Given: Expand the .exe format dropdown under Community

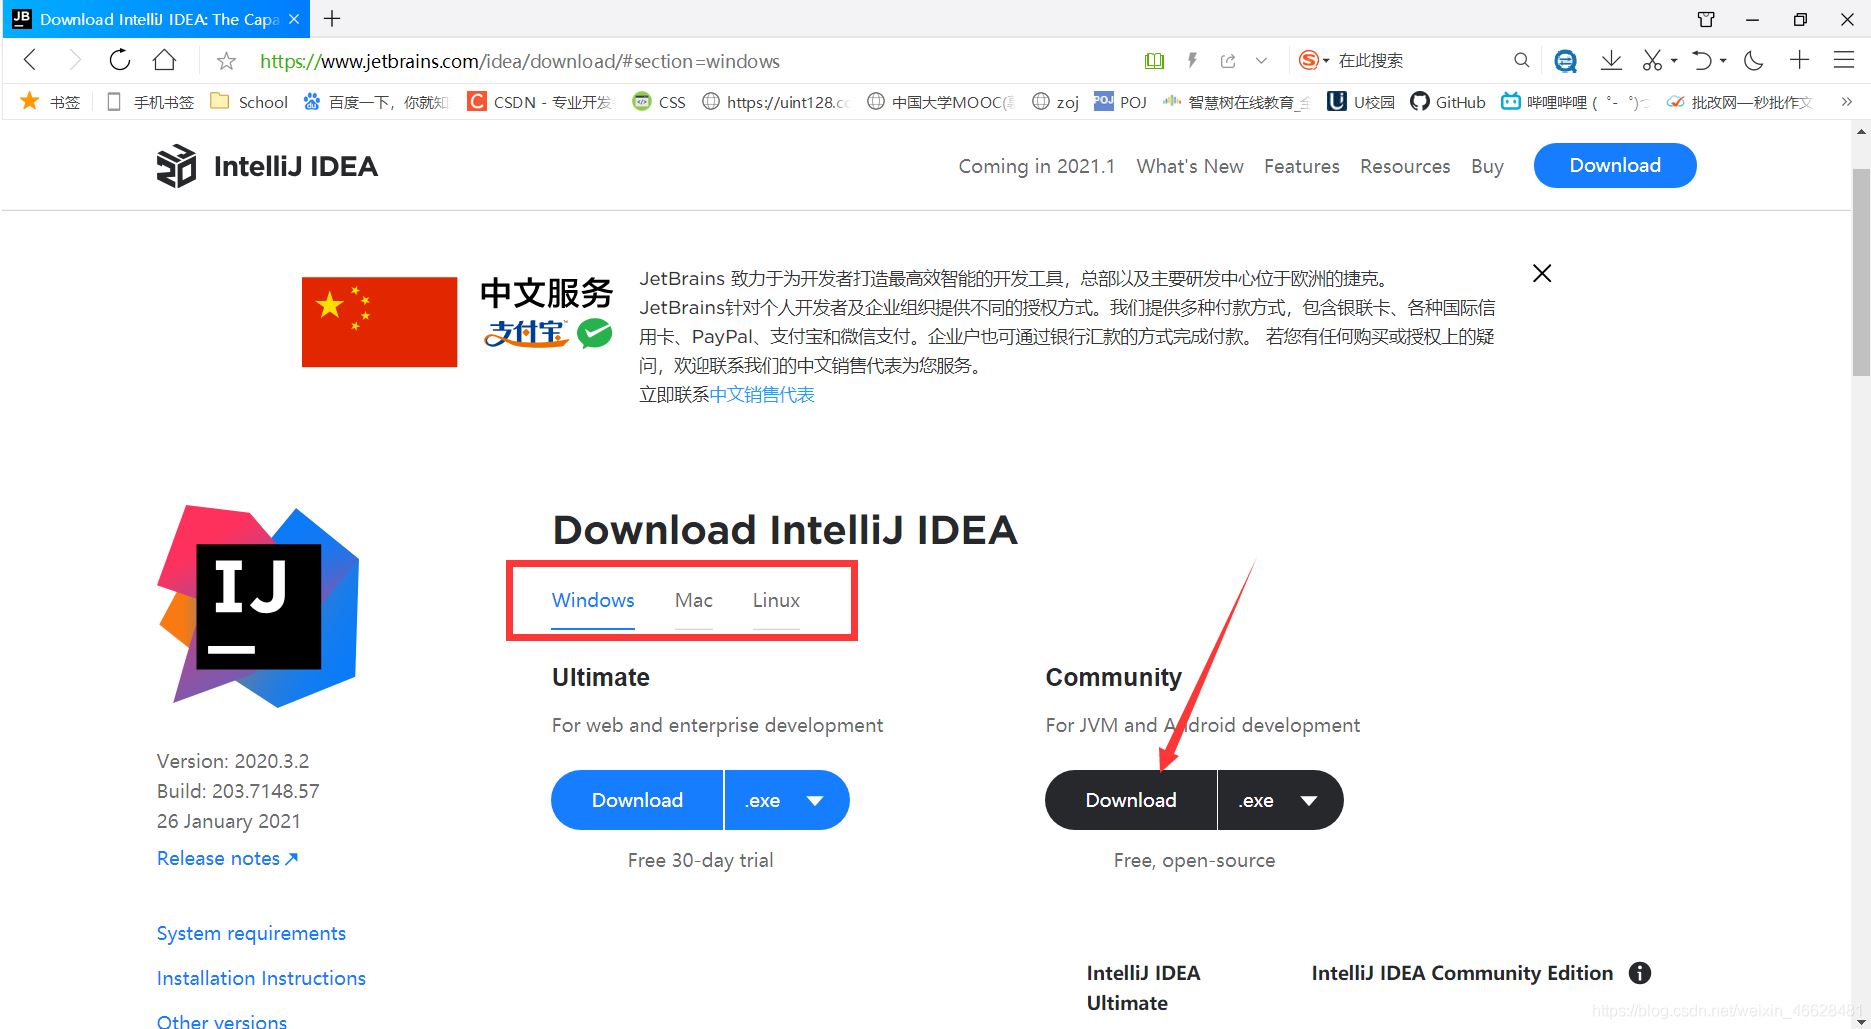Looking at the screenshot, I should click(1281, 800).
